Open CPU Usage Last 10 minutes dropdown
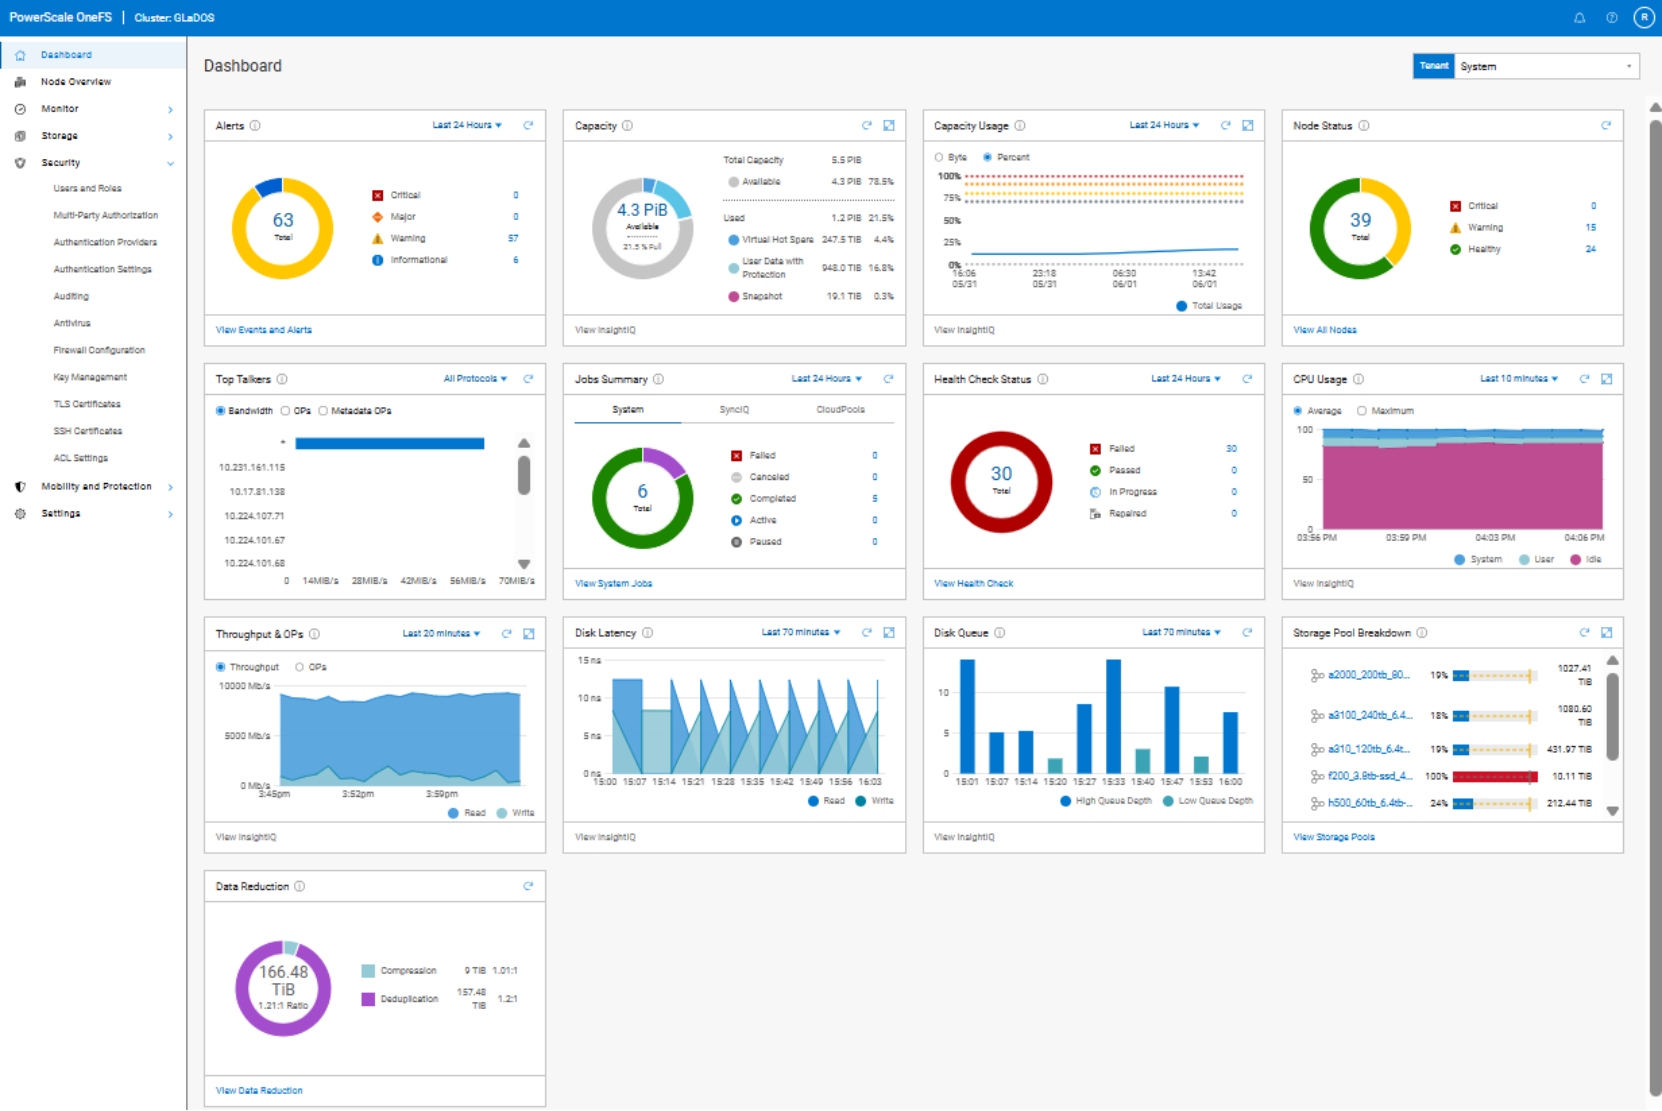This screenshot has height=1111, width=1662. point(1519,379)
